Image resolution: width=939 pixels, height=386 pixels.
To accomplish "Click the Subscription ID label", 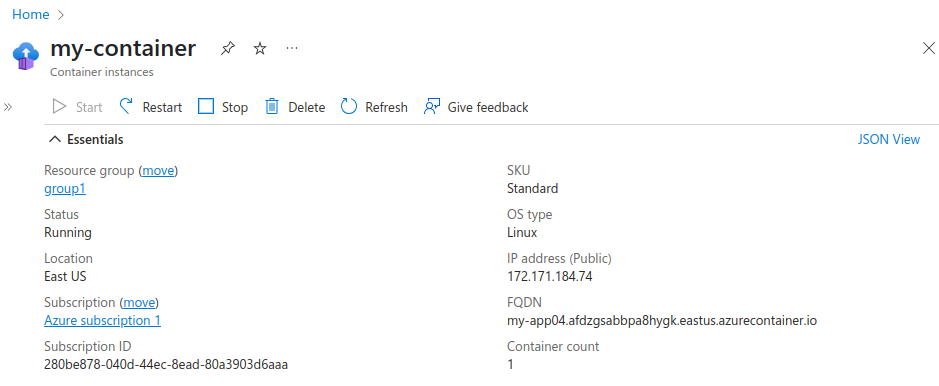I will (x=87, y=346).
